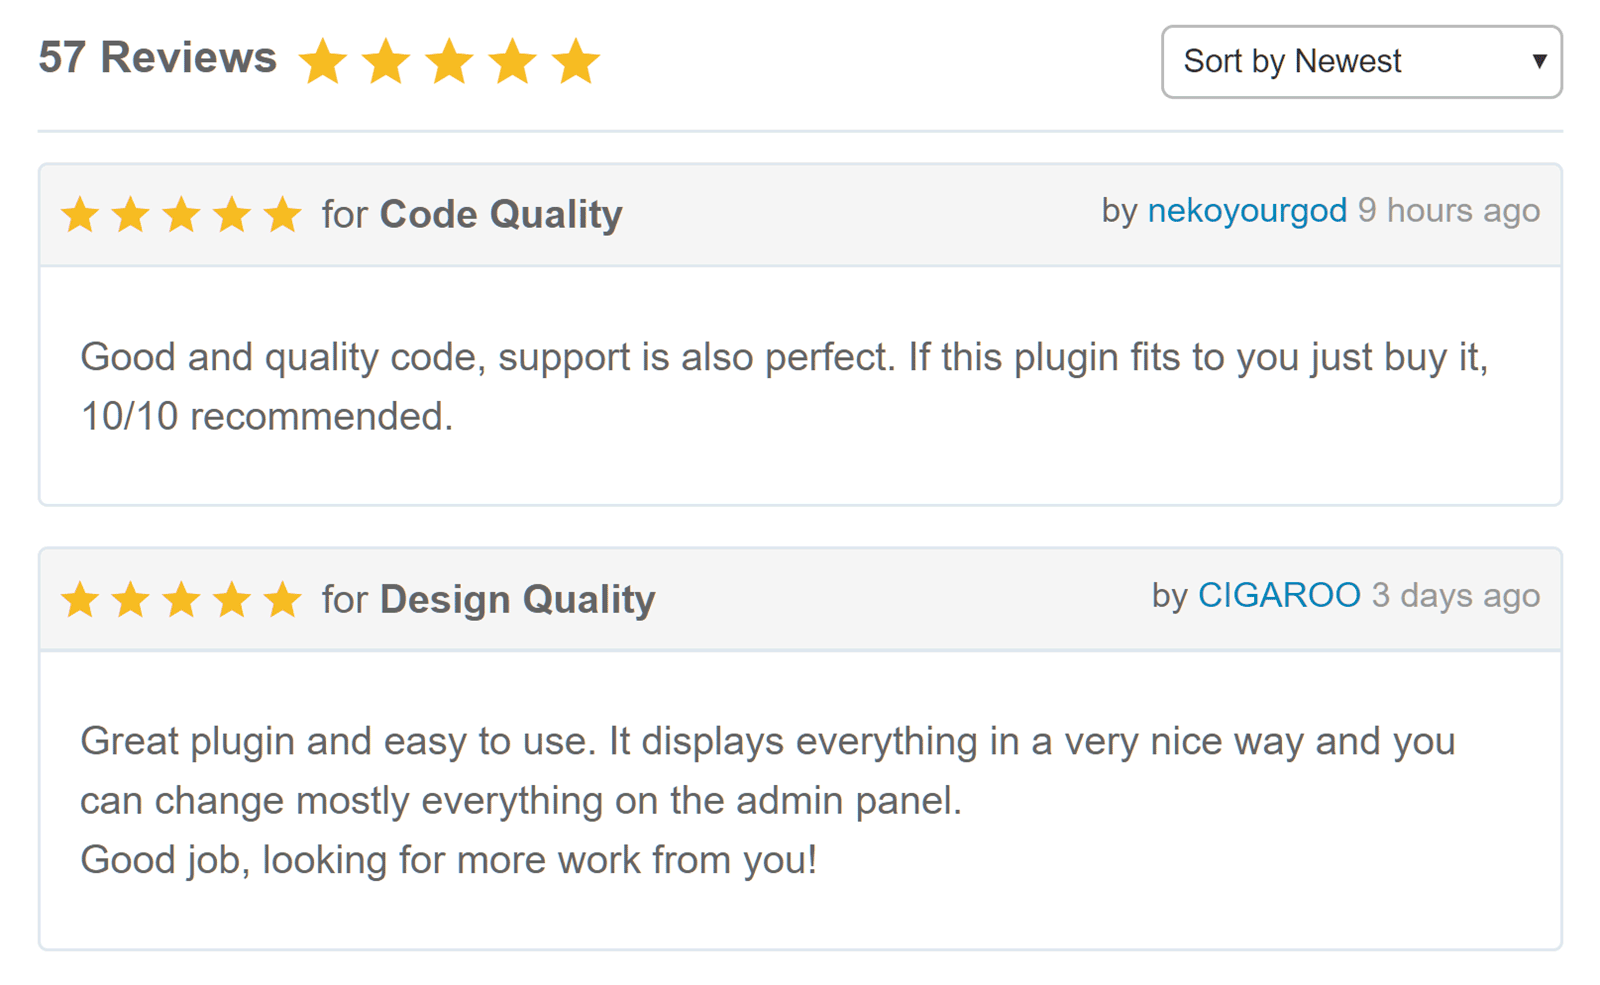Viewport: 1600px width, 985px height.
Task: Open CIGAROO's profile link
Action: tap(1279, 595)
